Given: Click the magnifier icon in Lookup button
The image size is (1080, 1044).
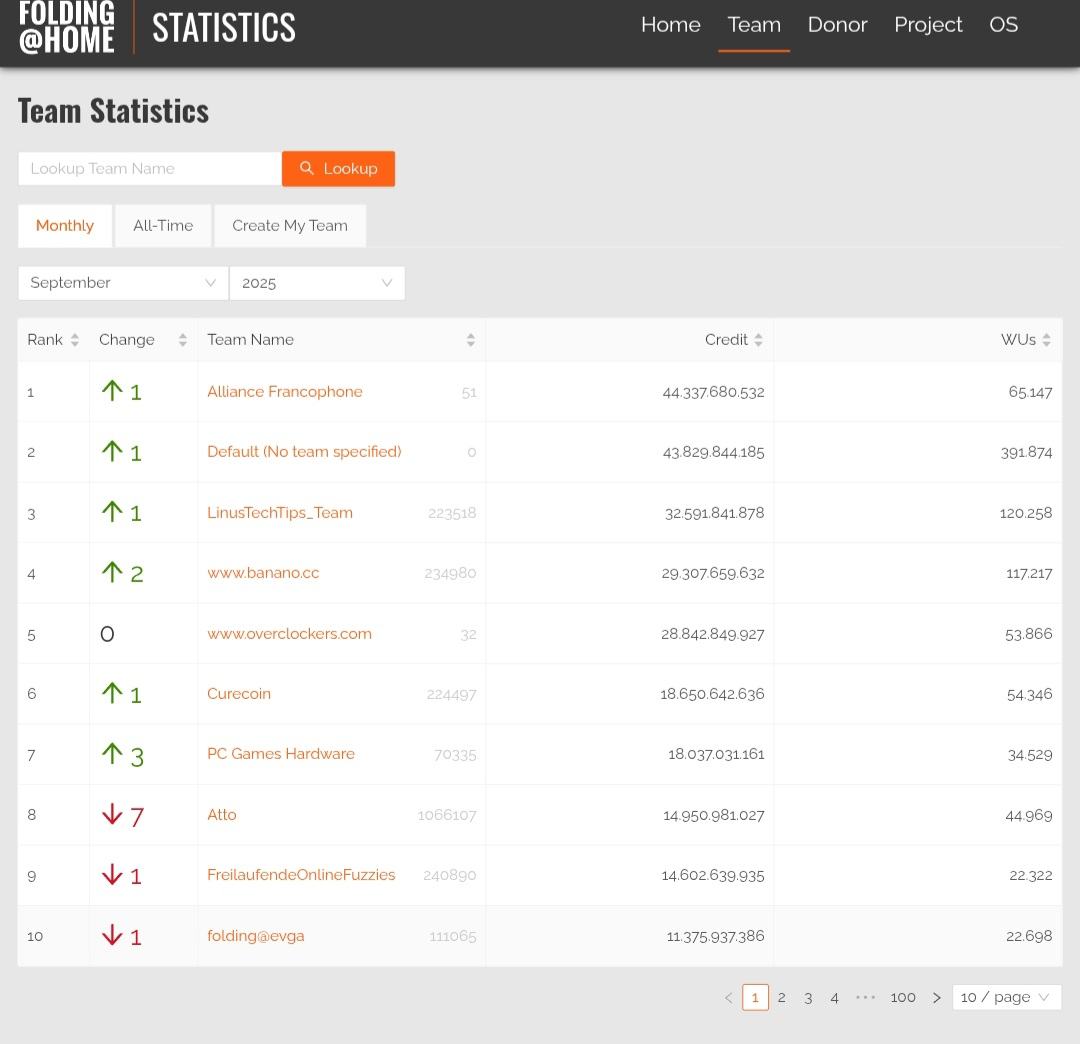Looking at the screenshot, I should (307, 168).
